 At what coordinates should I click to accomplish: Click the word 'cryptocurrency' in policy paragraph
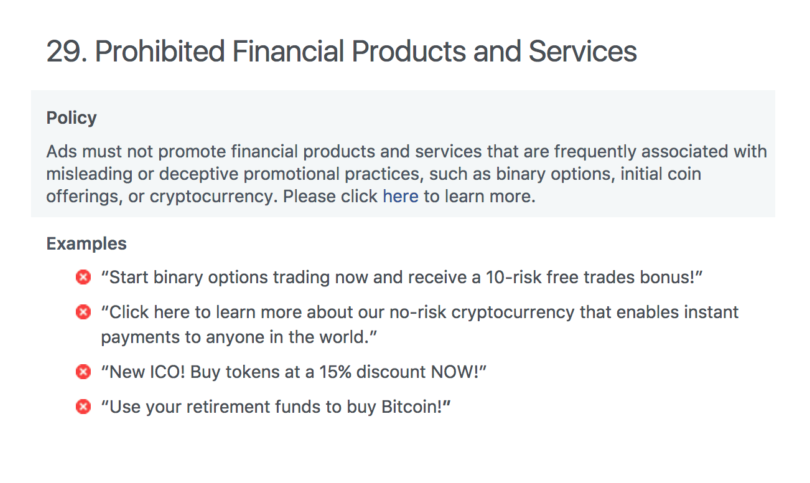(x=211, y=196)
